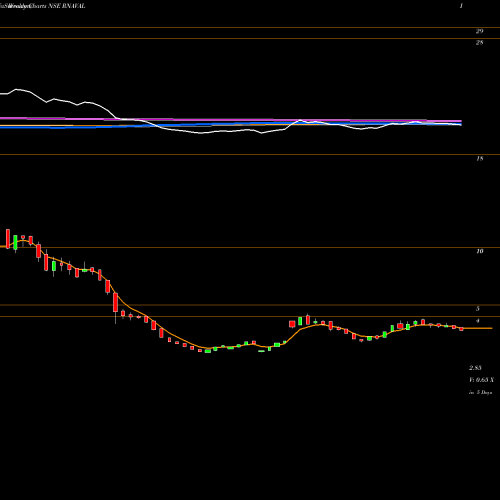Click the '4' price axis label
The width and height of the screenshot is (500, 500).
pos(478,321)
